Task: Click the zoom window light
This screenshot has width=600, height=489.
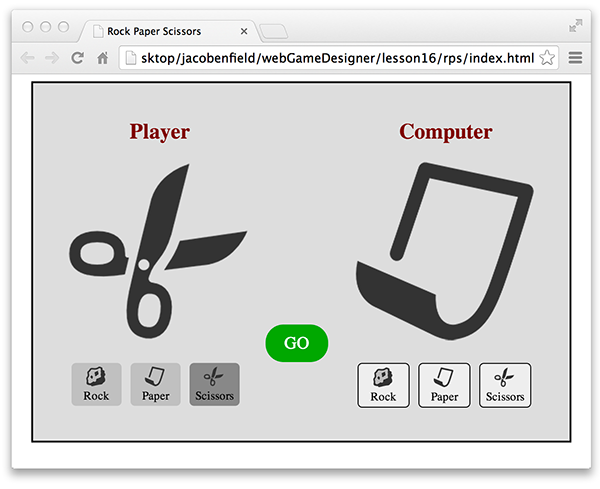Action: pos(64,27)
